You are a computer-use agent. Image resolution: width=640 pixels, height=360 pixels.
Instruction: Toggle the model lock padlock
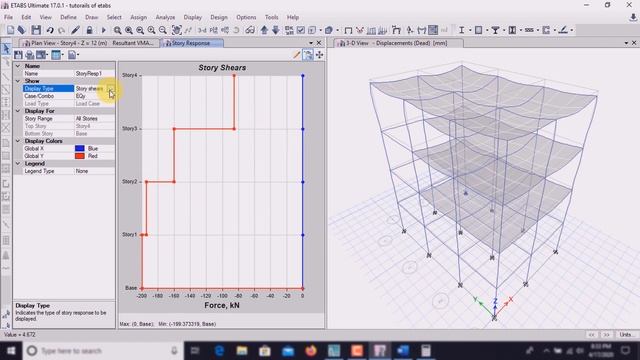pos(89,30)
